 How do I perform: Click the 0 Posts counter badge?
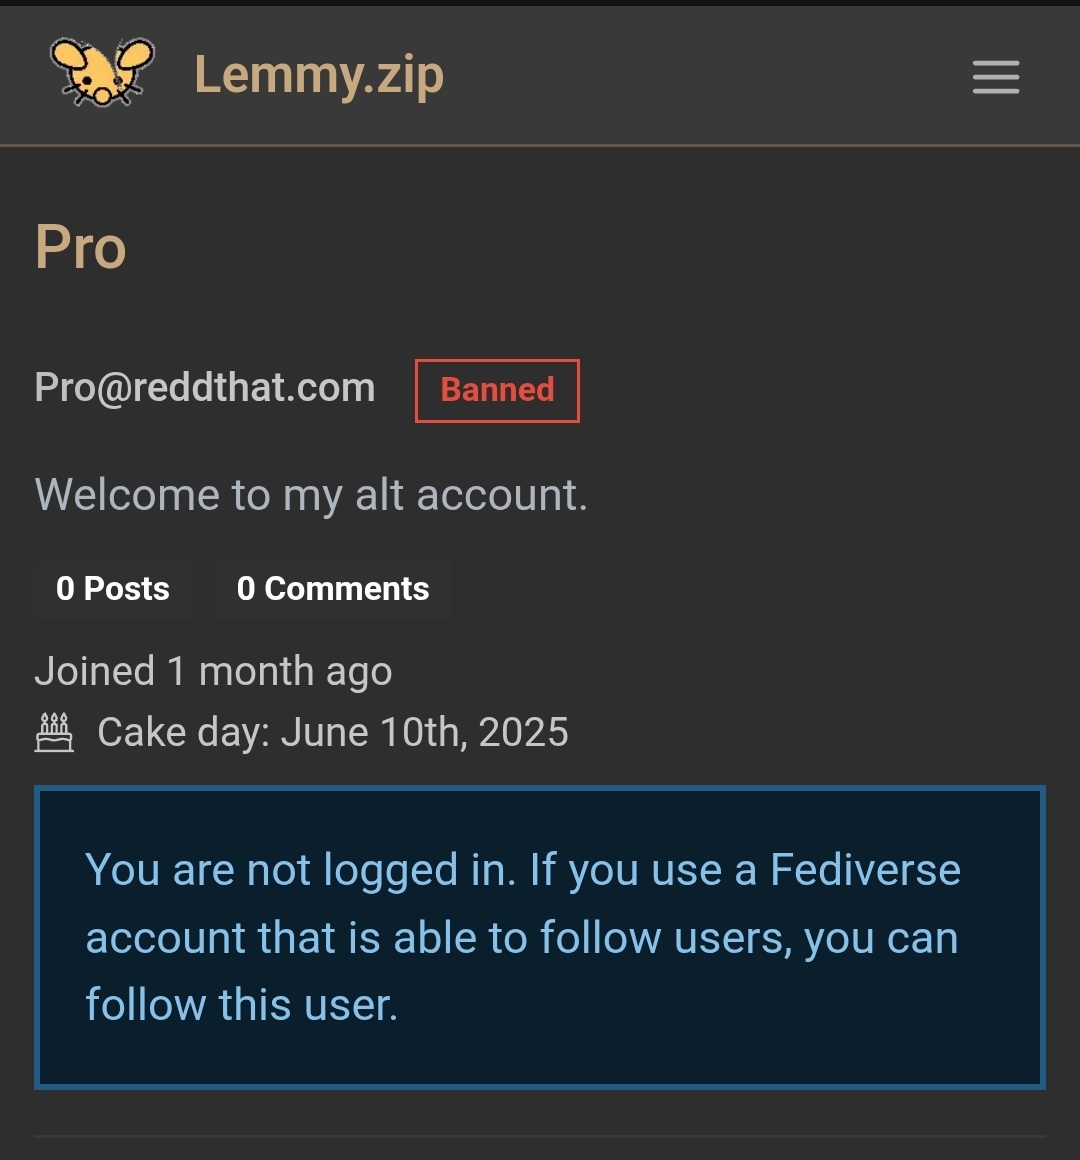(112, 589)
